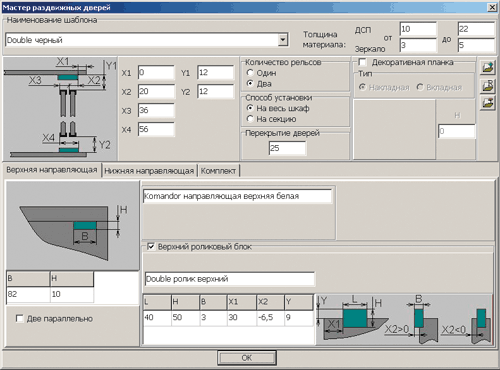The image size is (500, 370).
Task: Click the Double ролик верхний field
Action: pyautogui.click(x=230, y=279)
